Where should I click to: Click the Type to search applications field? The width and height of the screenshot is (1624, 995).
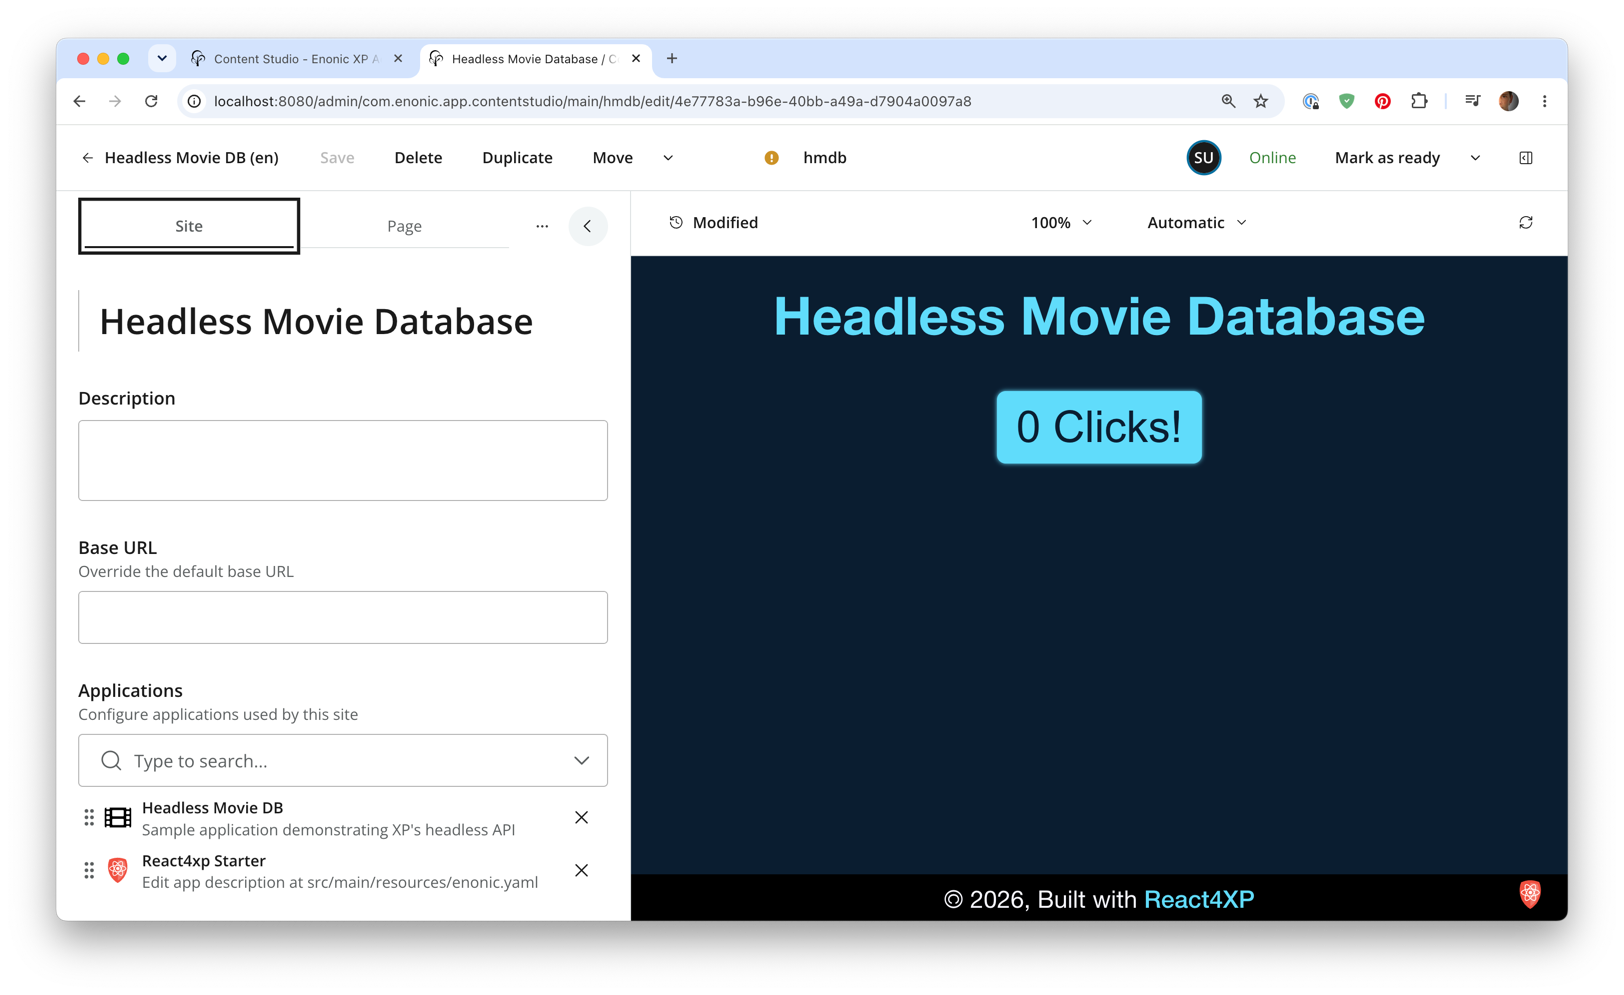(343, 761)
